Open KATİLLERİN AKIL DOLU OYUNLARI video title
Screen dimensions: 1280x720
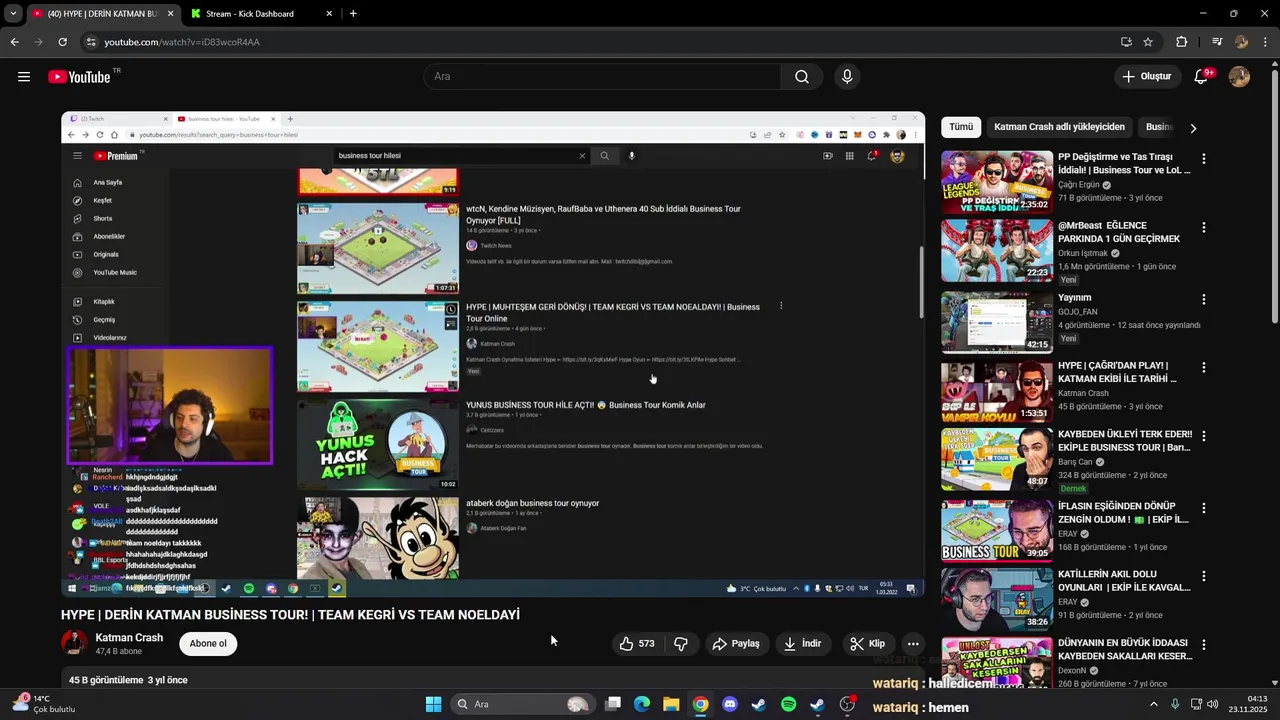pos(1124,581)
